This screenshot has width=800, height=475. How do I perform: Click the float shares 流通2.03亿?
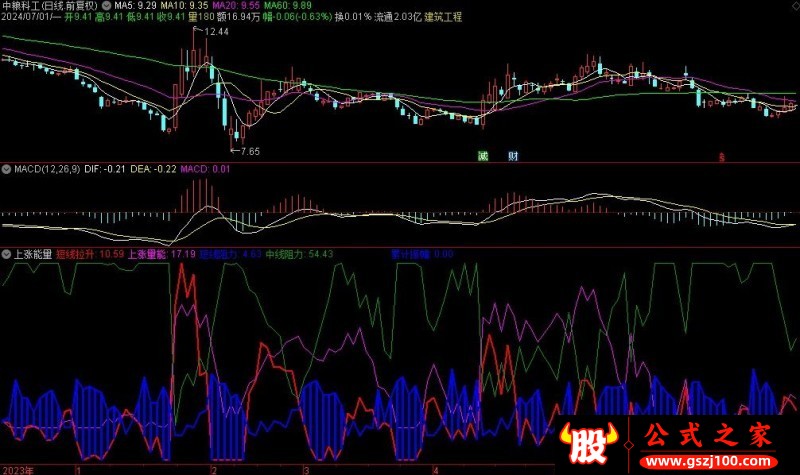[x=398, y=17]
